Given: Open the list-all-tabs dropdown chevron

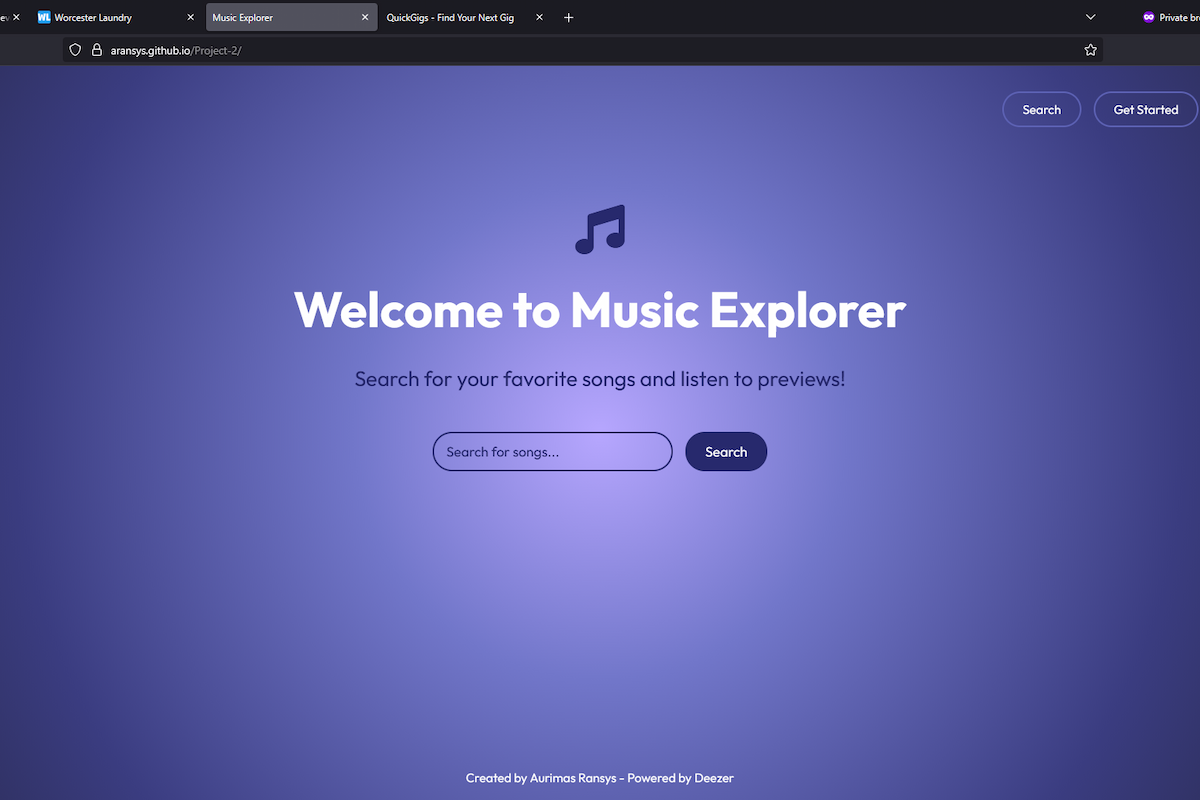Looking at the screenshot, I should 1090,17.
